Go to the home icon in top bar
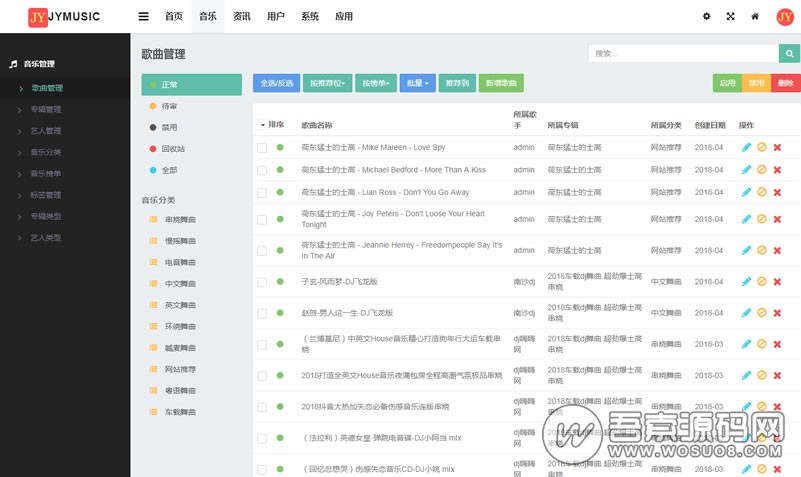 pyautogui.click(x=755, y=16)
